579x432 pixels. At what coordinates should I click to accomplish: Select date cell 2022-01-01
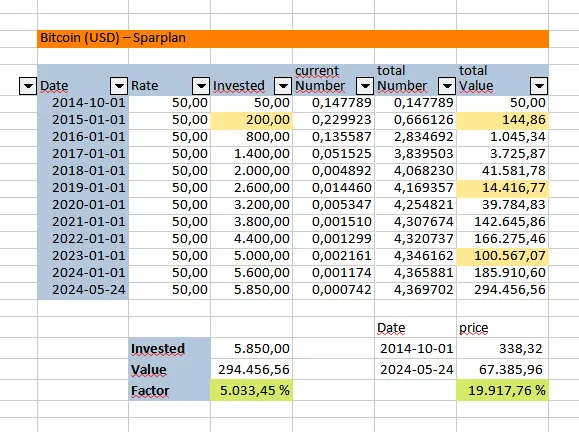(x=83, y=239)
